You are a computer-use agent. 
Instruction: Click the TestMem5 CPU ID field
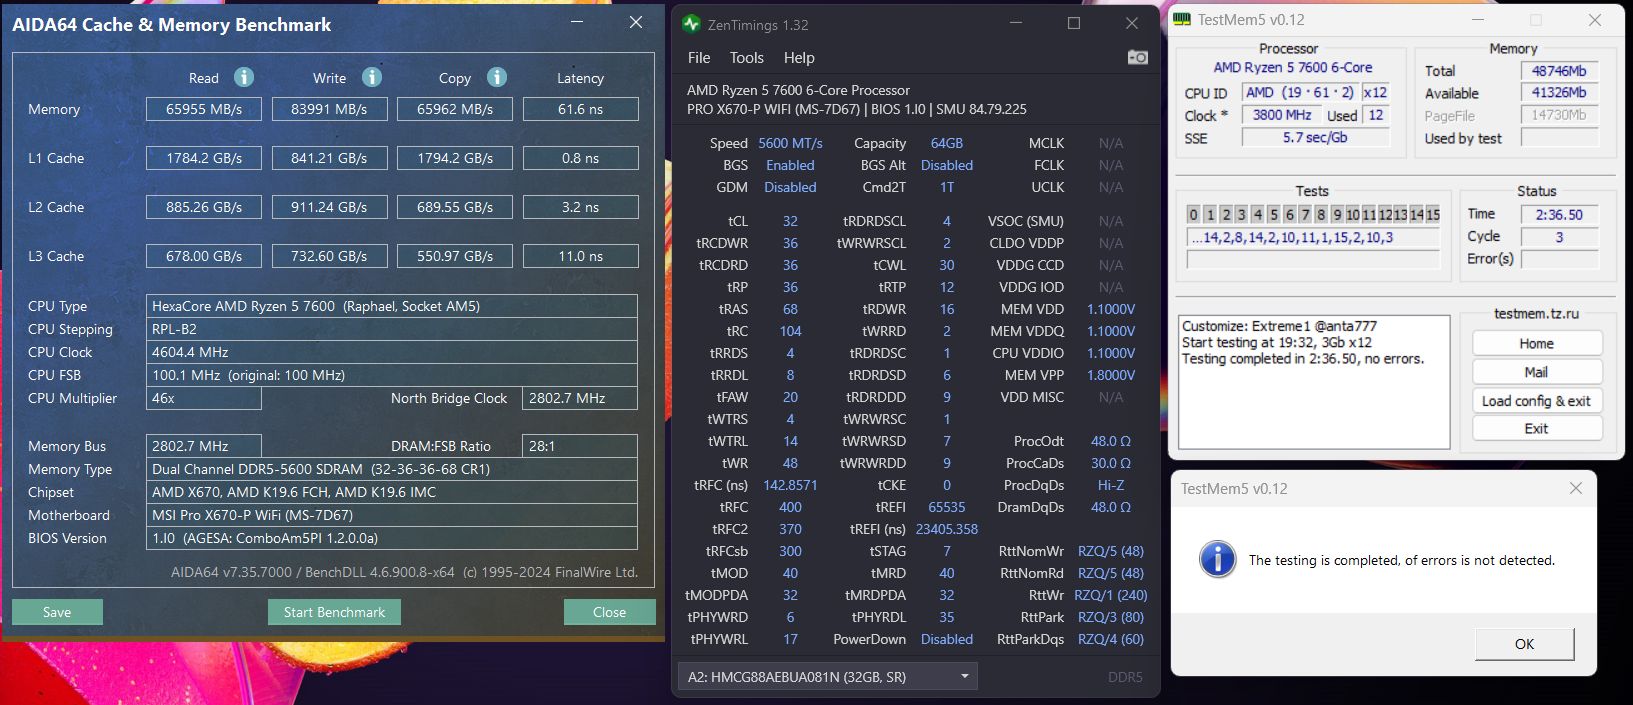pos(1300,92)
